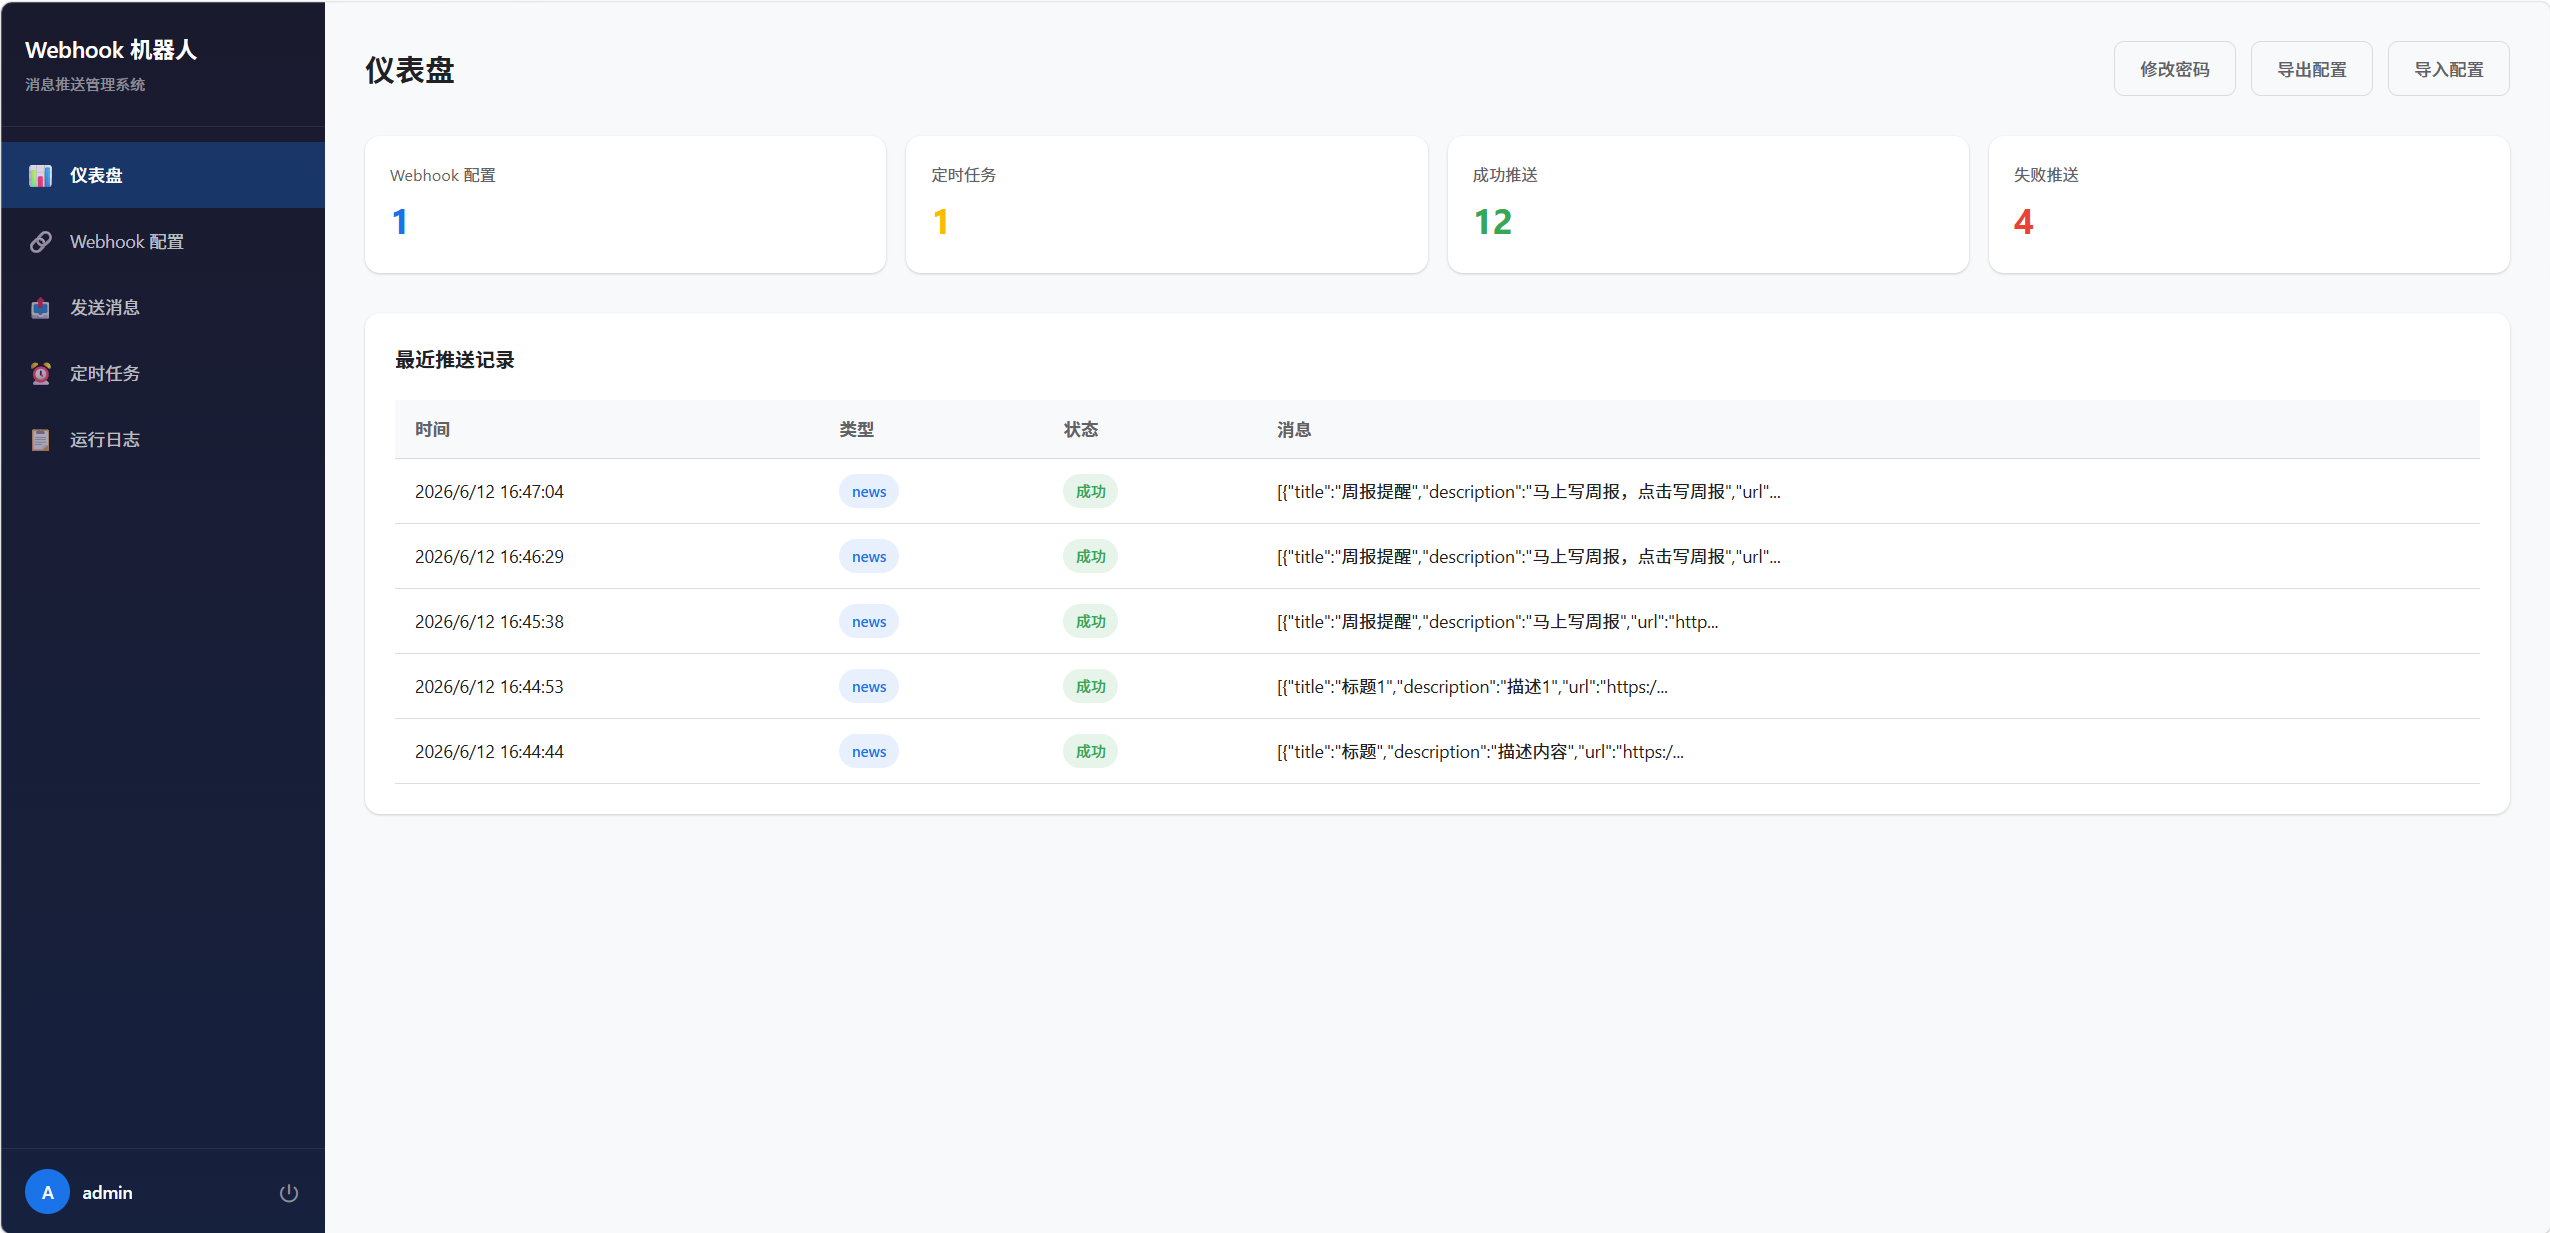The width and height of the screenshot is (2550, 1233).
Task: Open the 运行日志 sidebar page
Action: coord(163,439)
